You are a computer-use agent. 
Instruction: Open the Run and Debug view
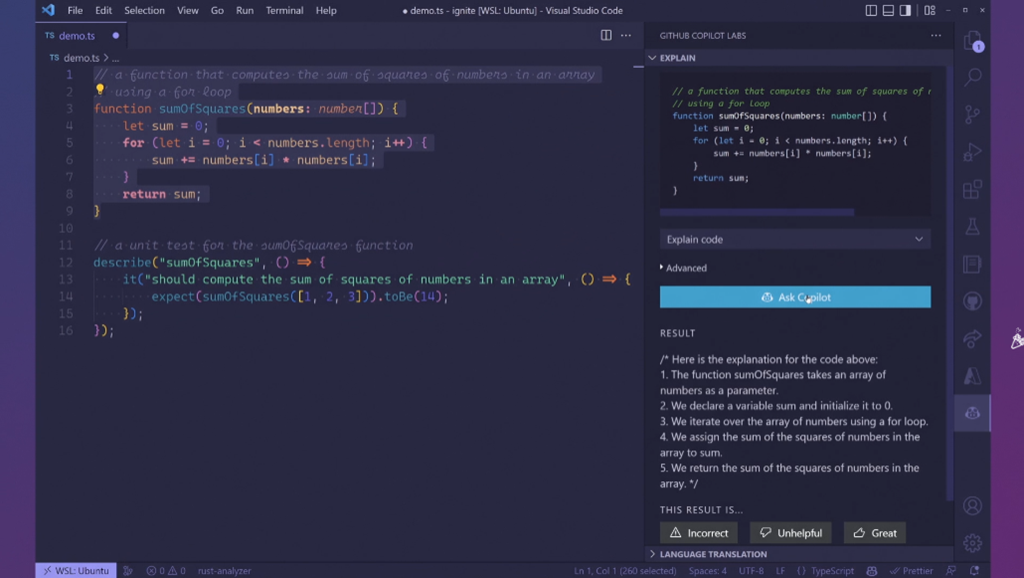[x=972, y=152]
